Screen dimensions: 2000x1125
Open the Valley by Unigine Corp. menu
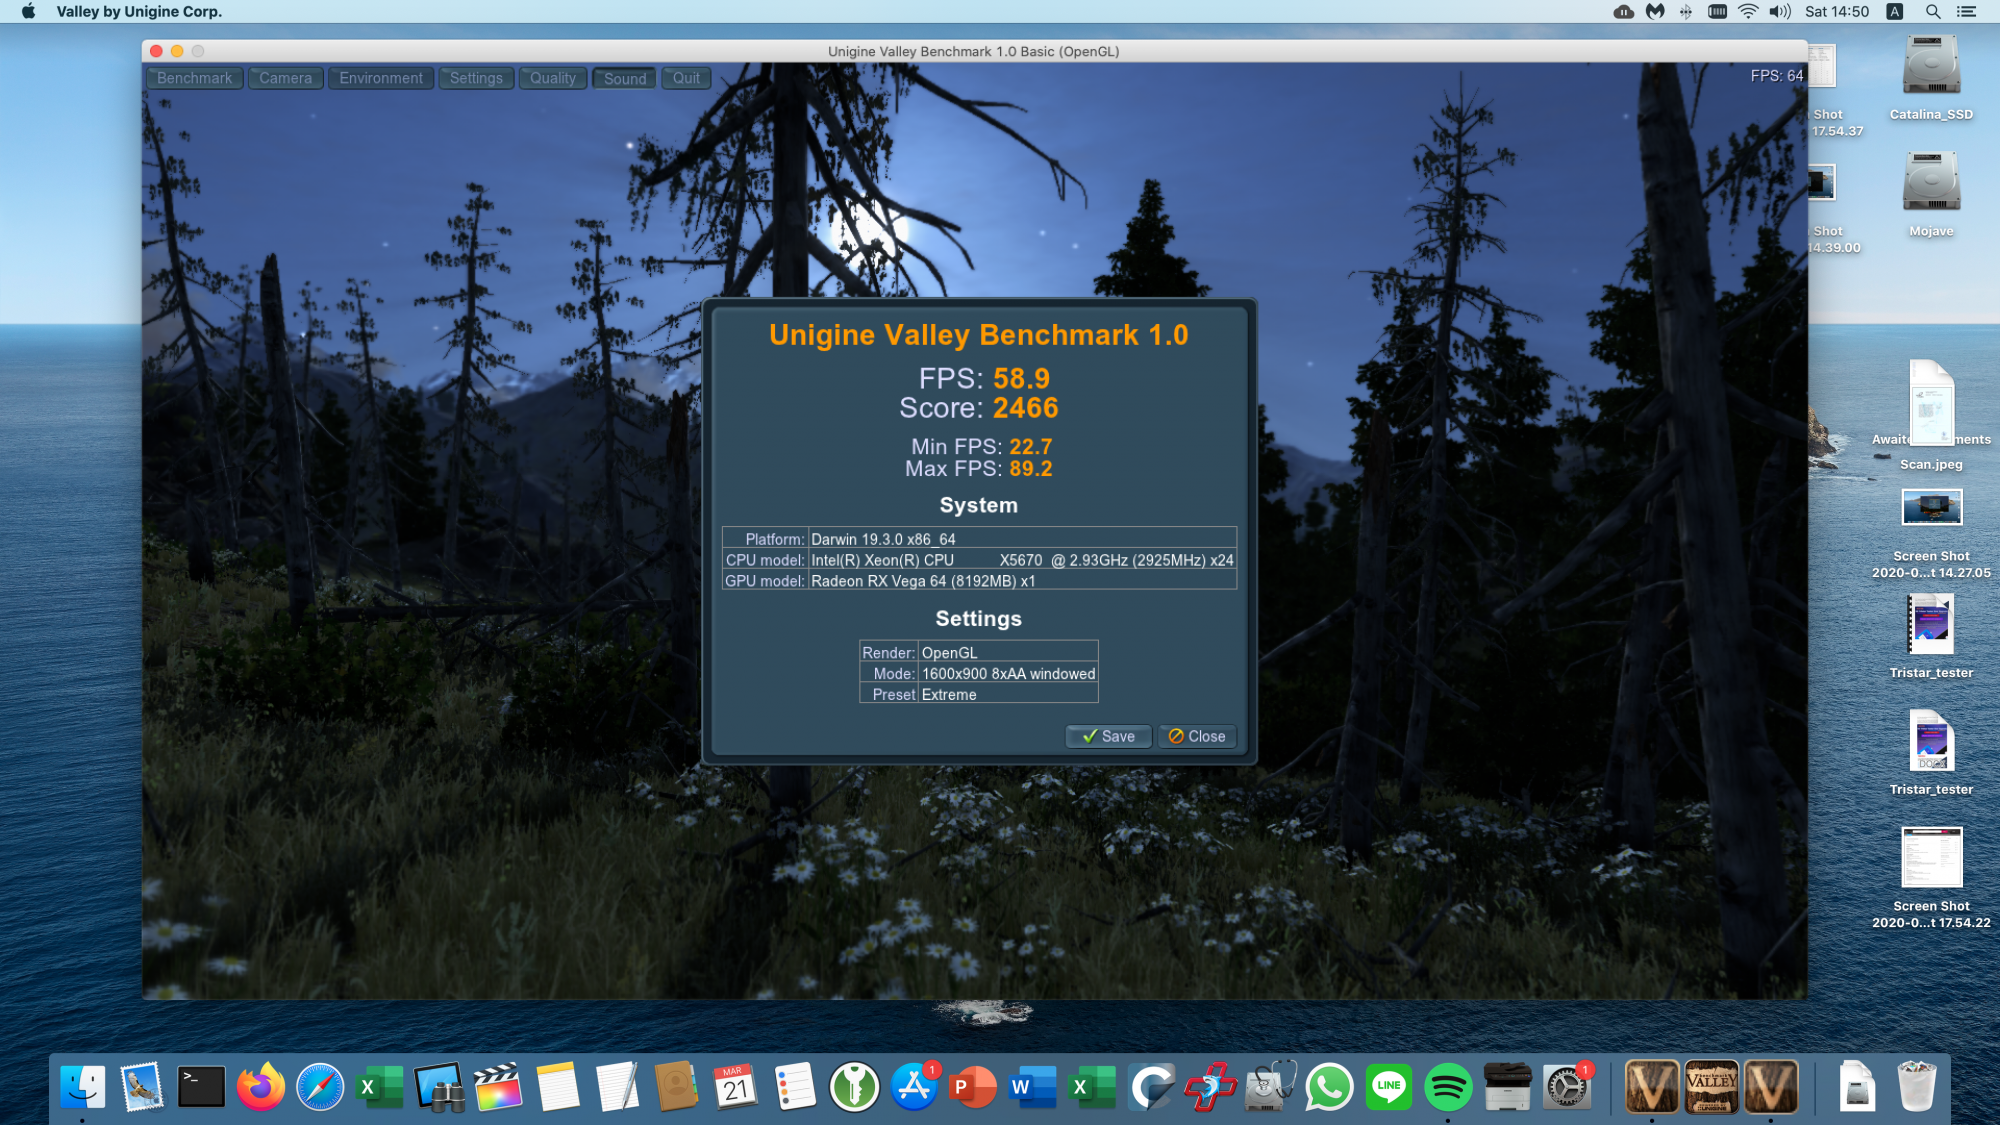139,12
